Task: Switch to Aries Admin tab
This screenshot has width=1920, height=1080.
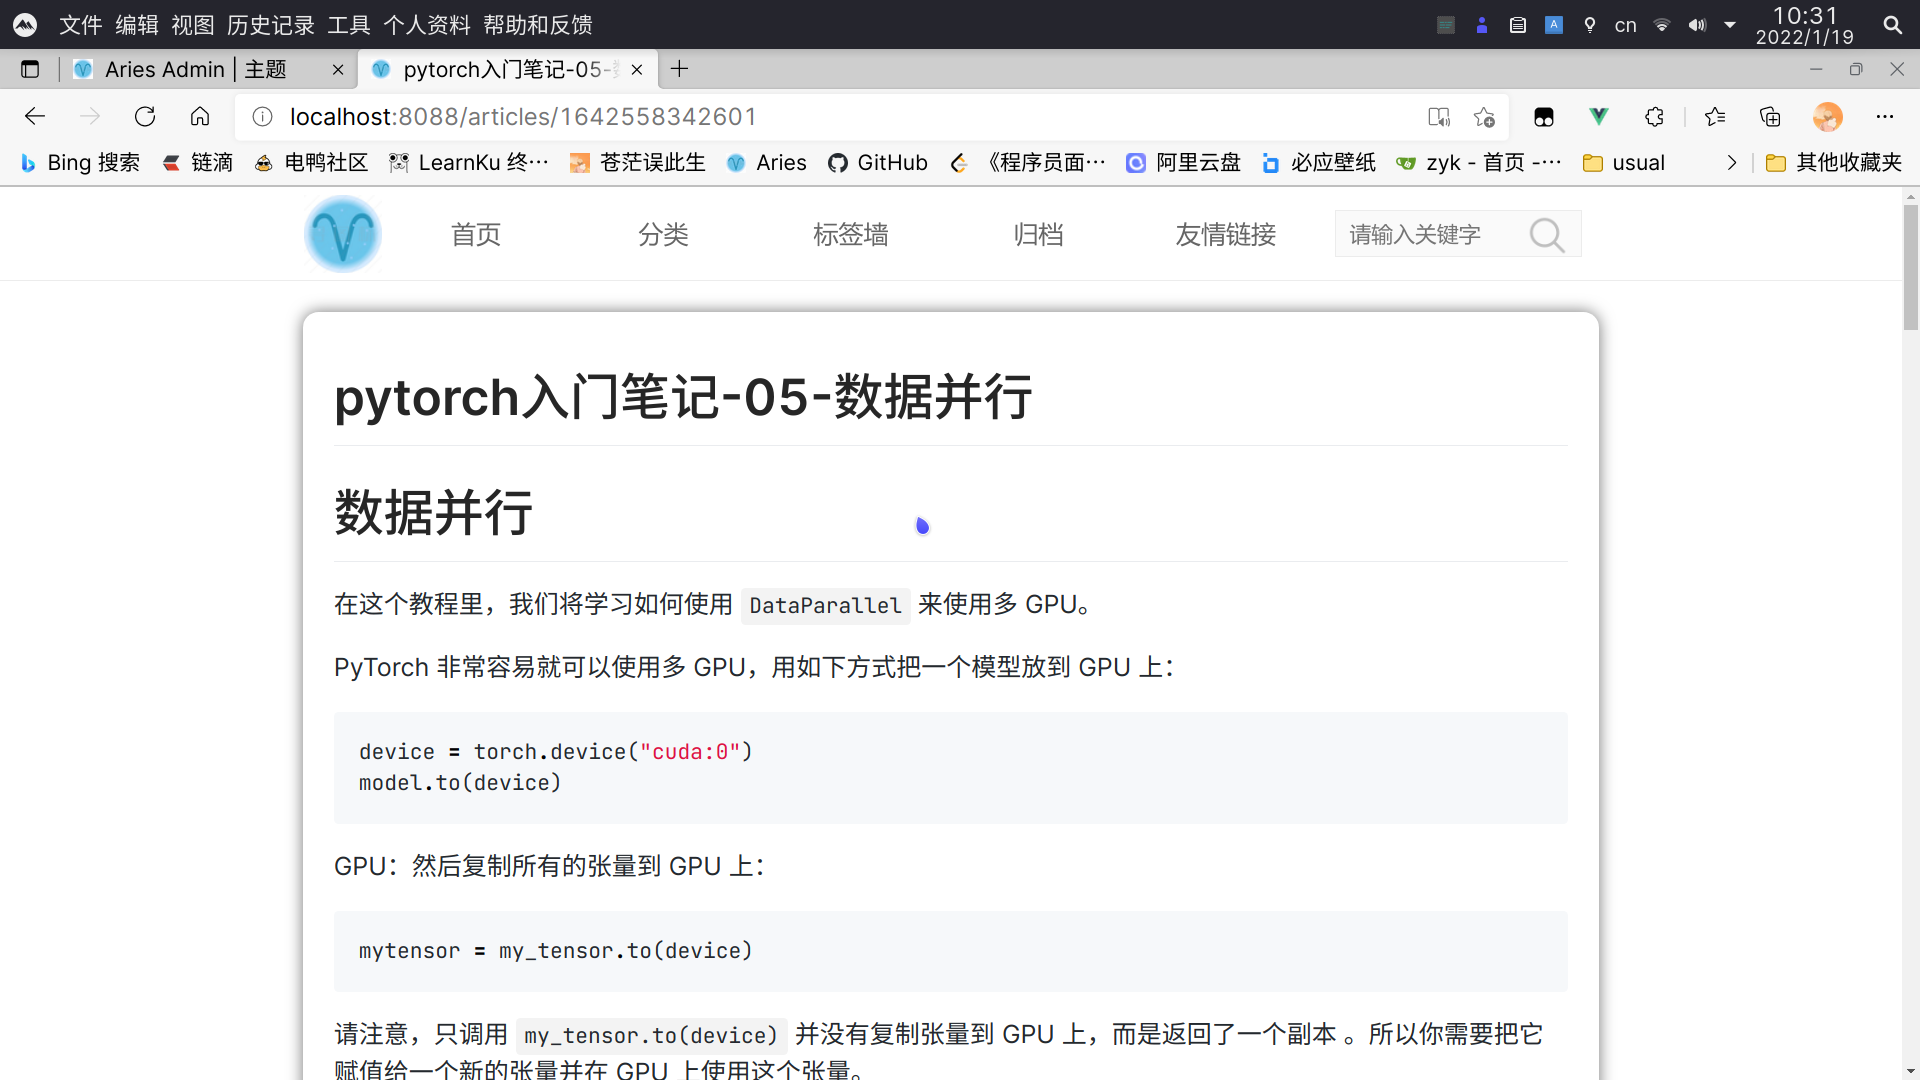Action: 195,69
